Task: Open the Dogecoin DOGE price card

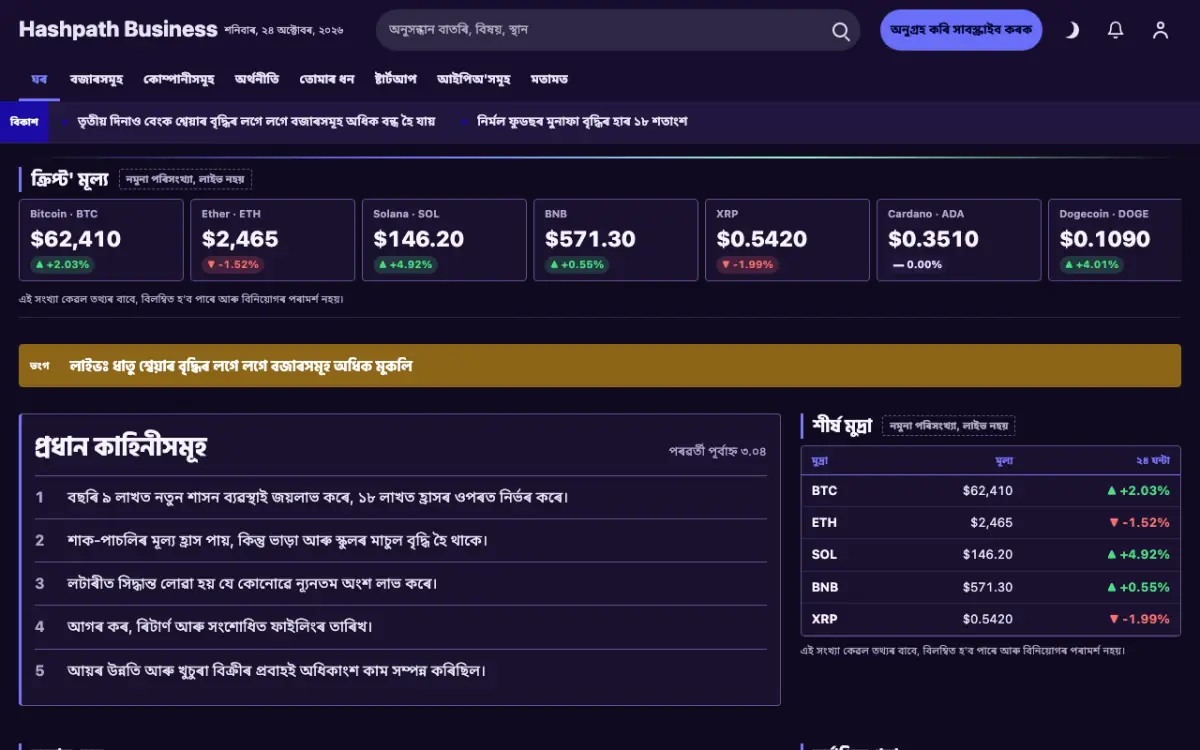Action: point(1115,240)
